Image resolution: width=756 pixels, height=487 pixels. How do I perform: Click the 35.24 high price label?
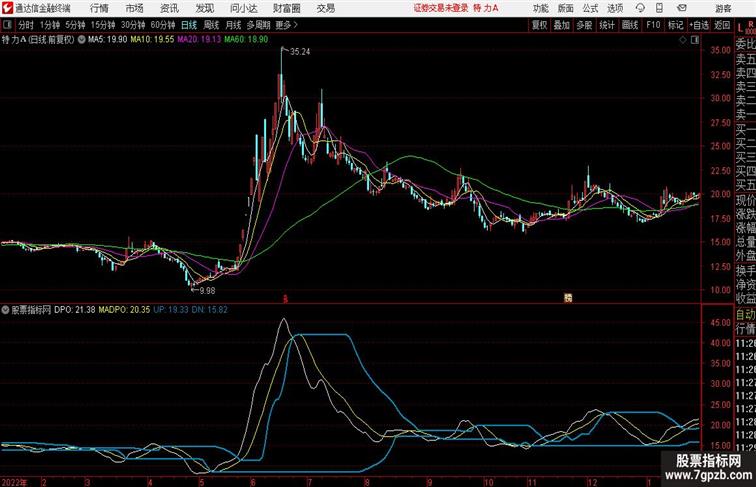coord(300,52)
